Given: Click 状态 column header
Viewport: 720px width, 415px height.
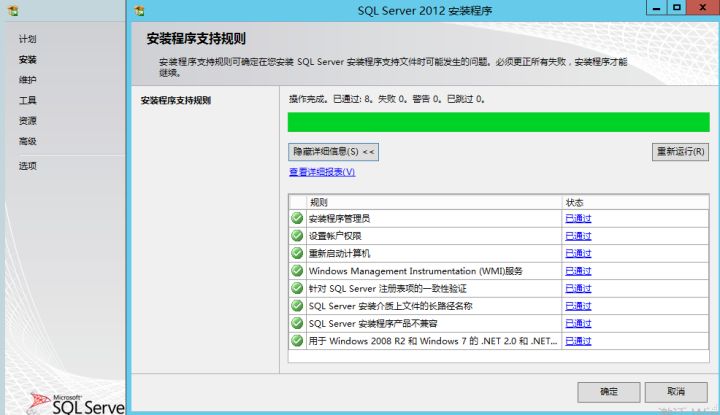Looking at the screenshot, I should click(x=635, y=202).
